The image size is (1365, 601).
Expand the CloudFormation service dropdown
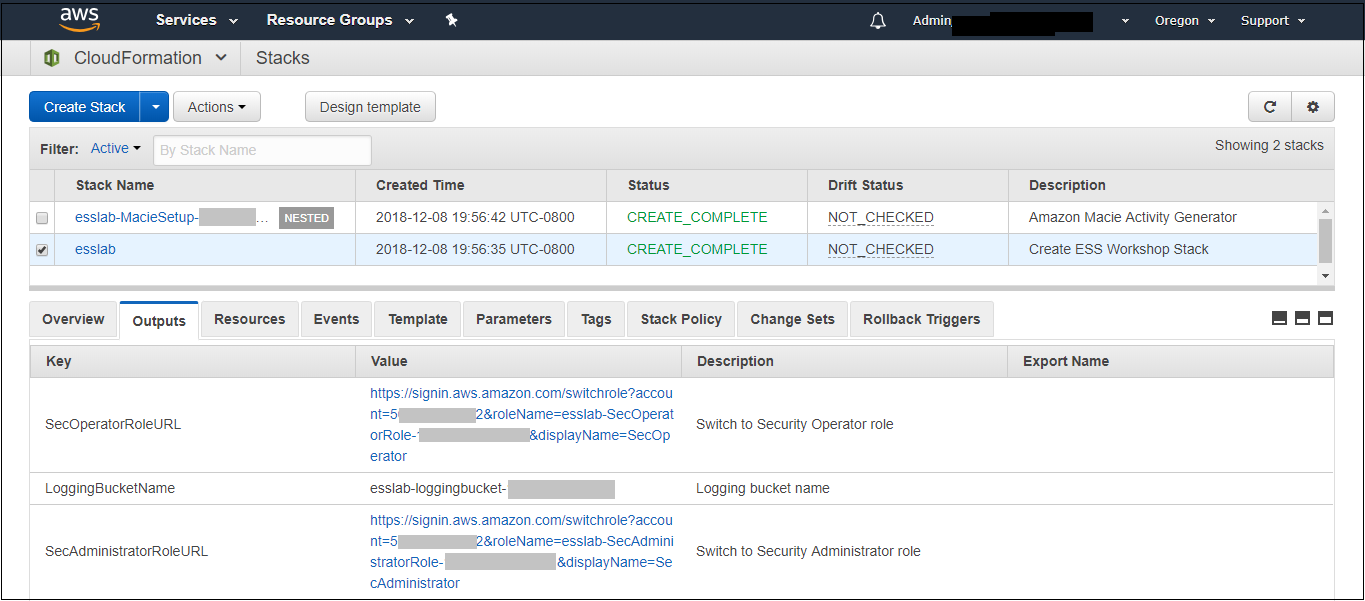[150, 58]
